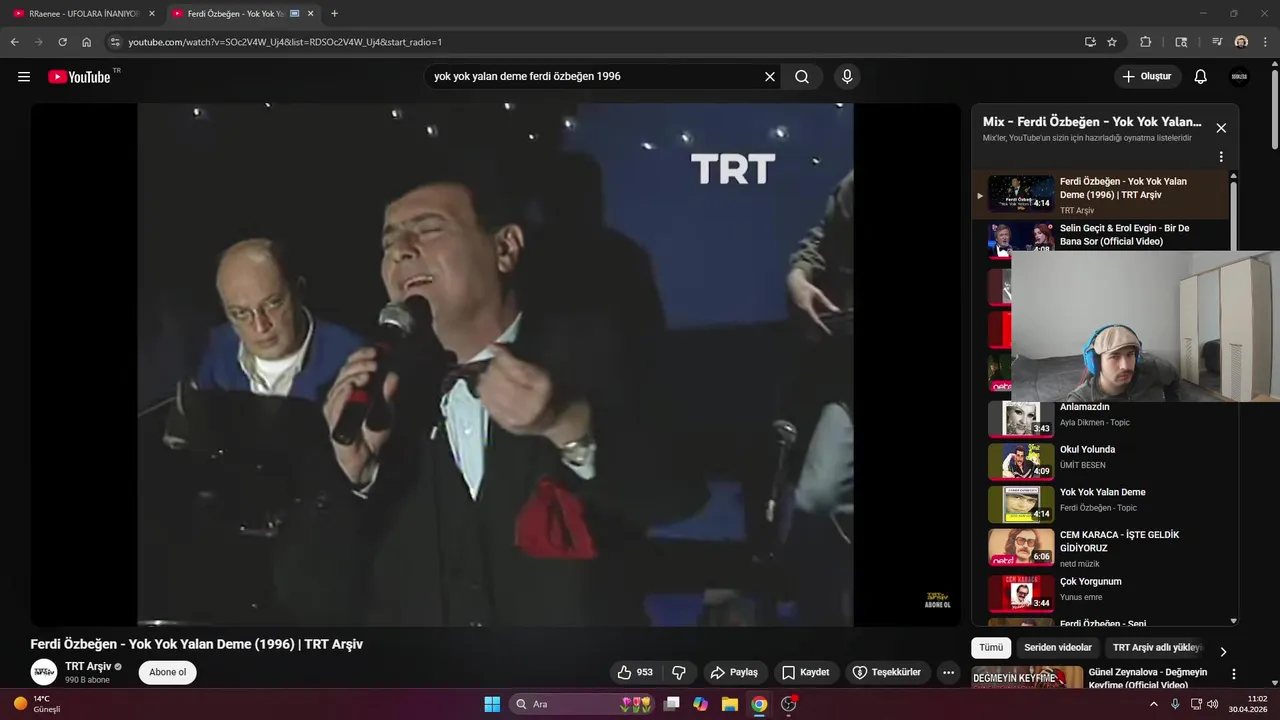Play Anlamazdın by Ayla Dikmen
Viewport: 1280px width, 720px height.
pos(1100,418)
